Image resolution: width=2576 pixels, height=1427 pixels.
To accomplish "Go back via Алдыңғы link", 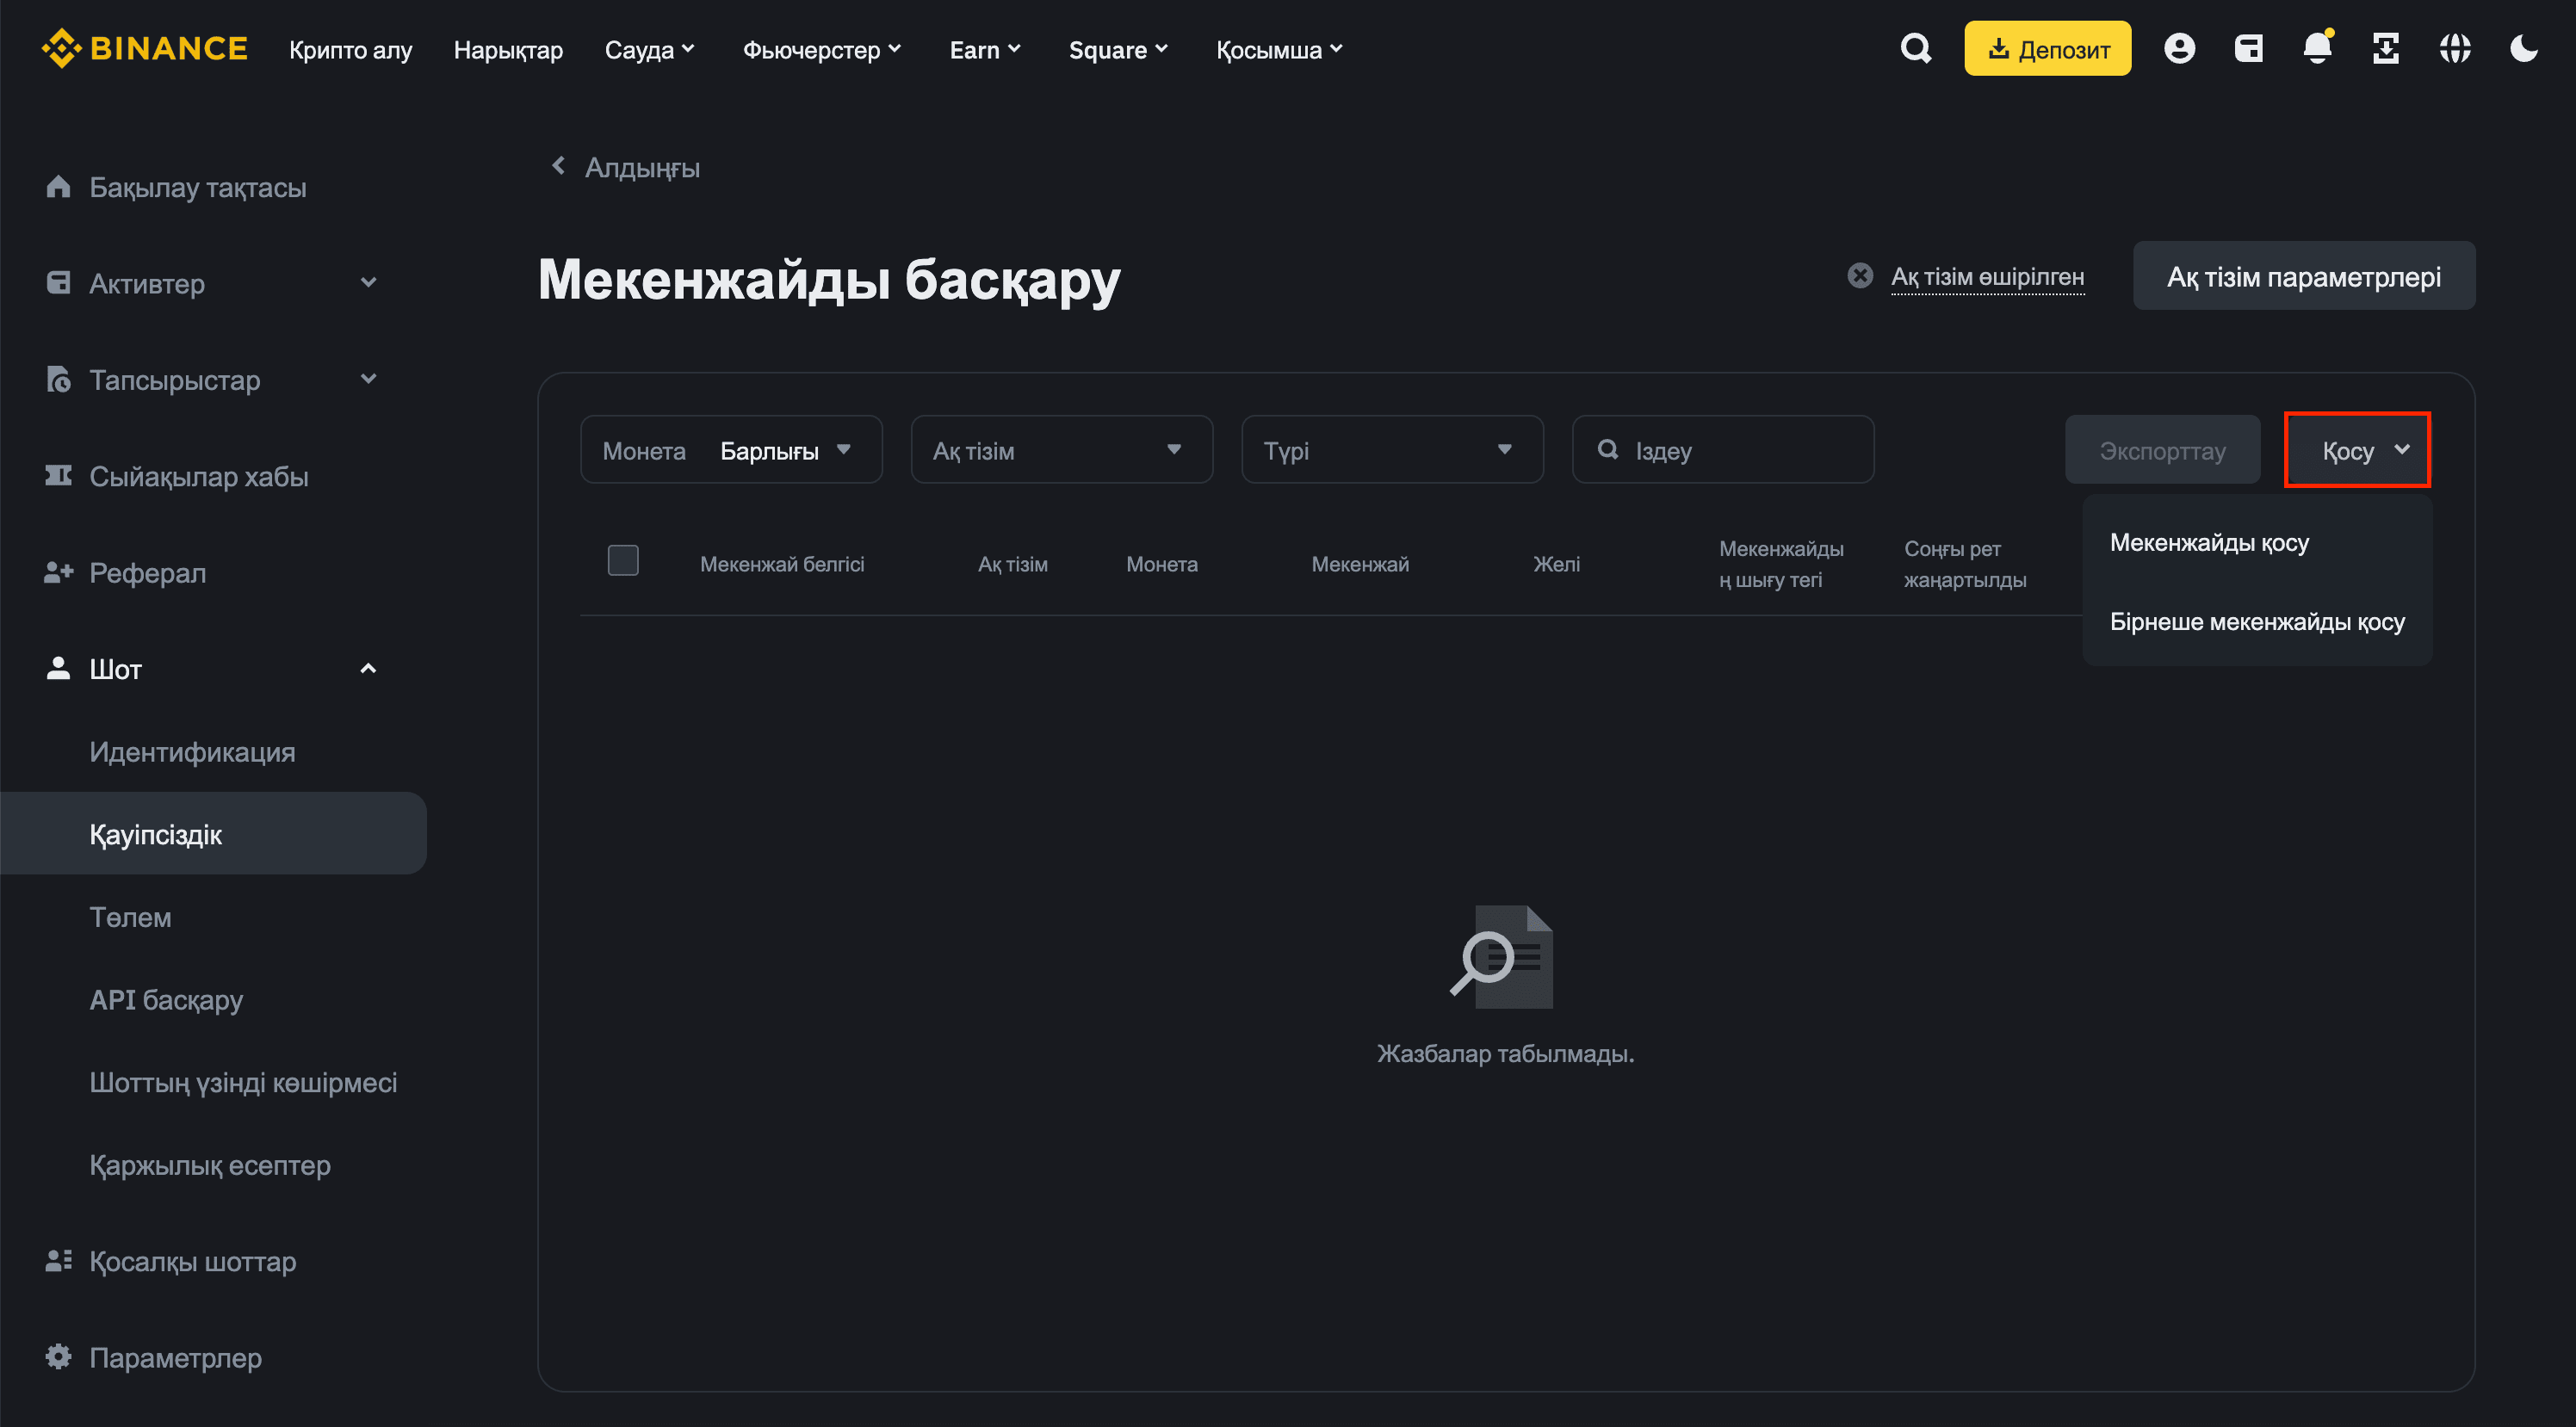I will tap(626, 167).
